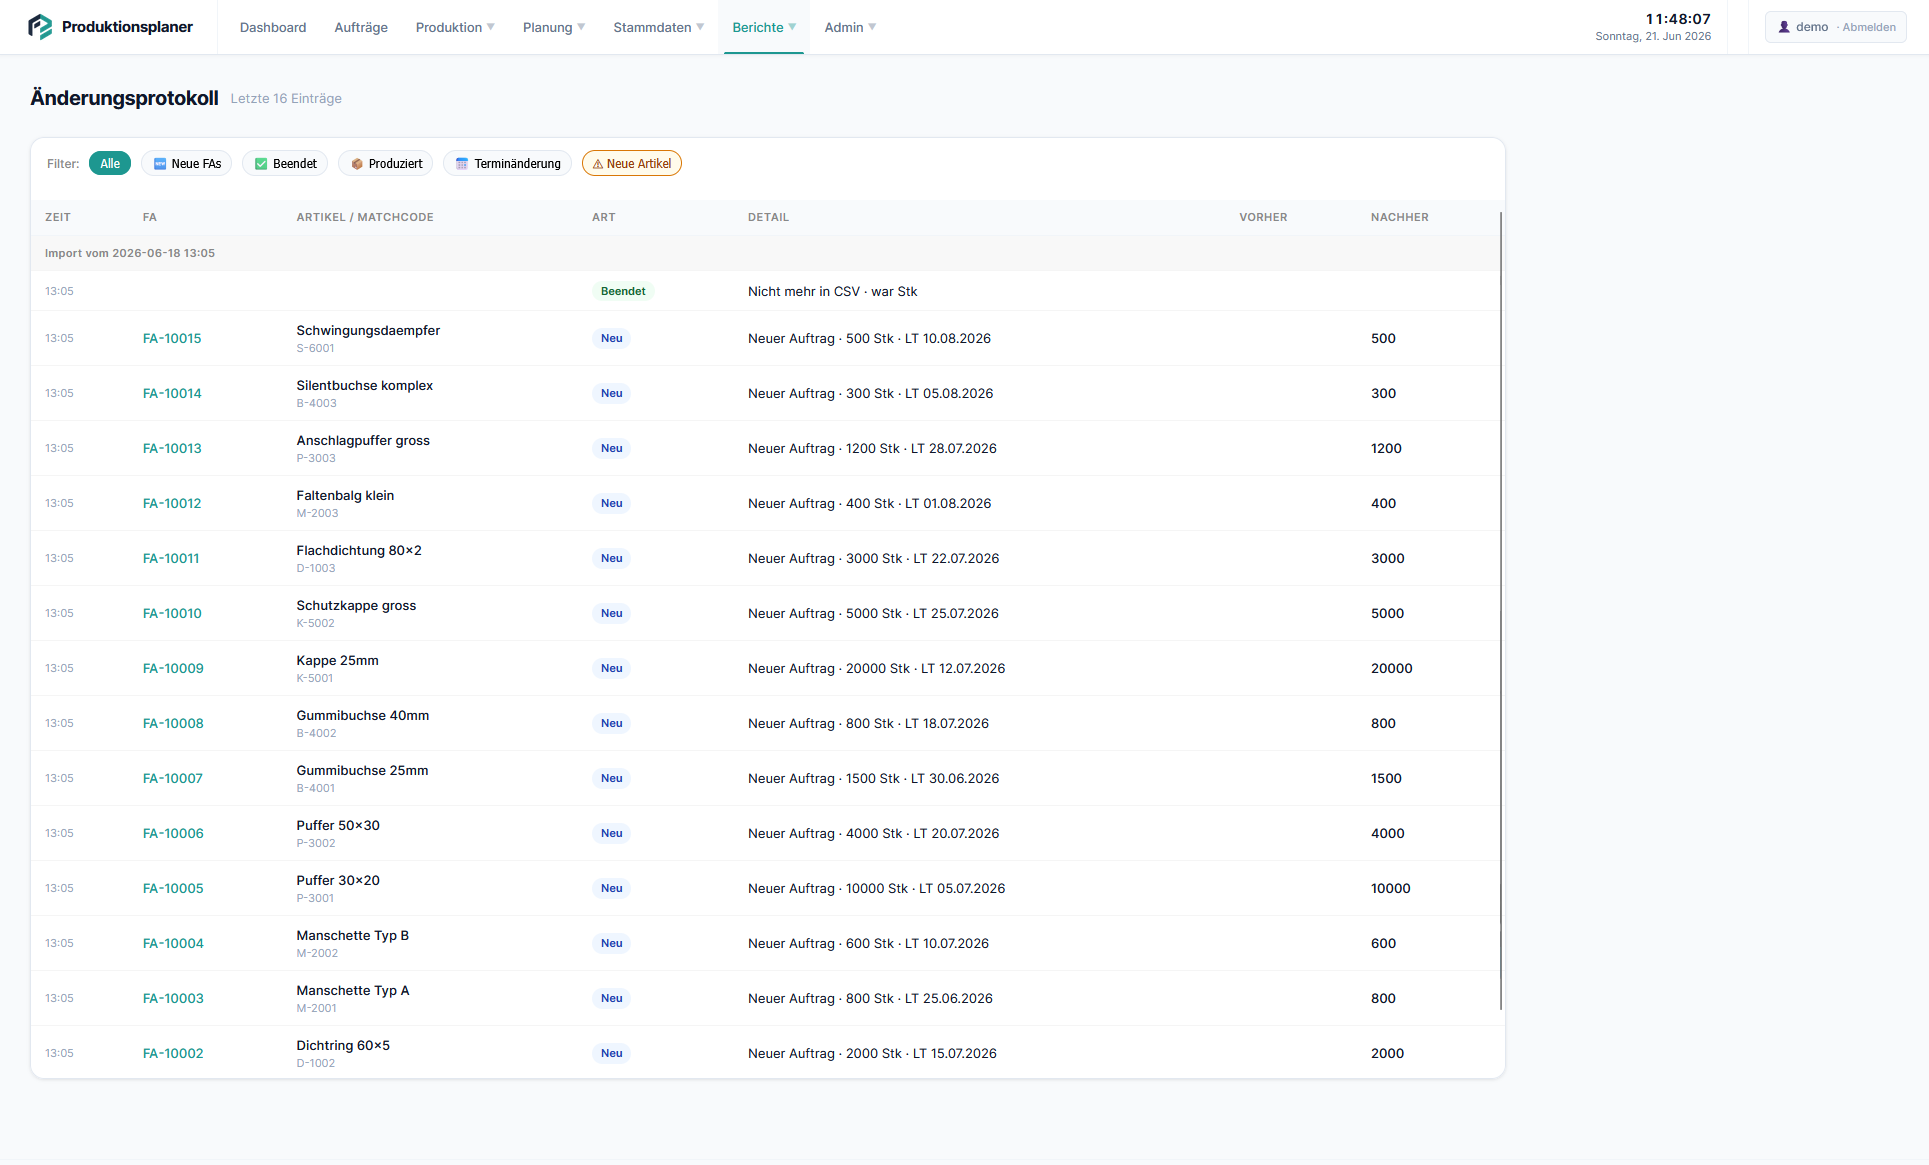1929x1165 pixels.
Task: Log out via Abmelden link
Action: pyautogui.click(x=1869, y=27)
